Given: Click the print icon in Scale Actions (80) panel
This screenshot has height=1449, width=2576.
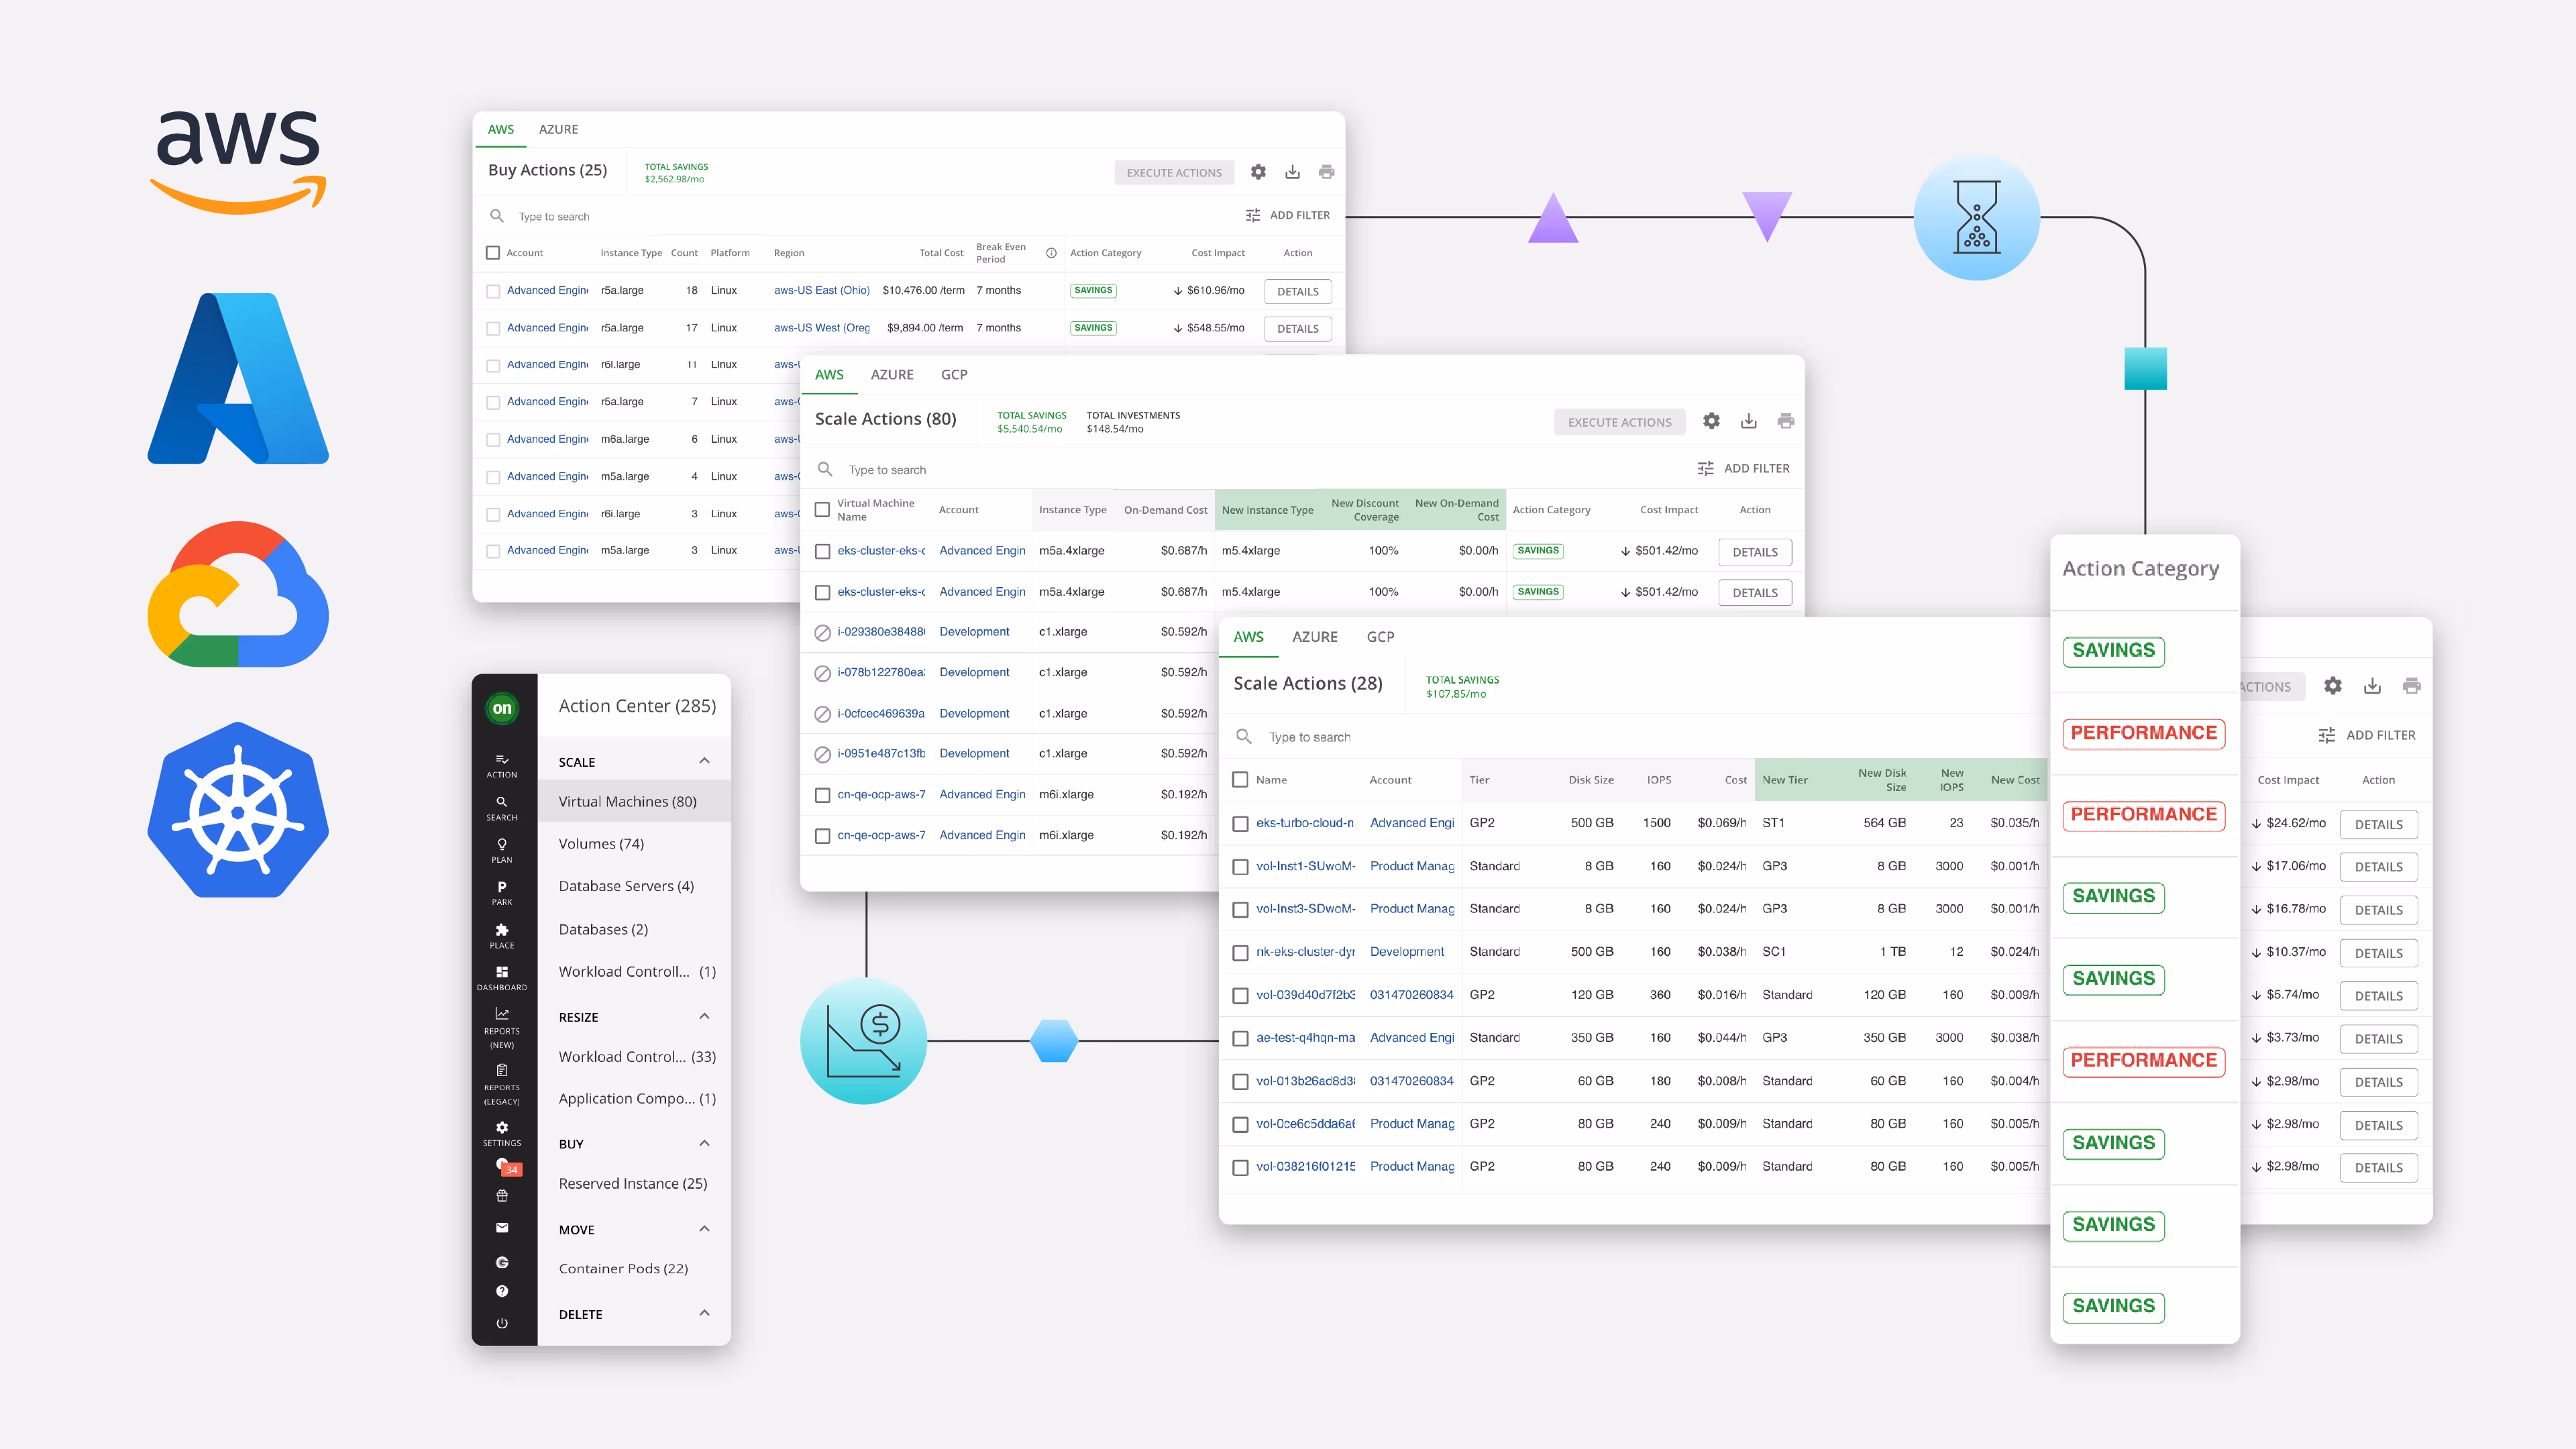Looking at the screenshot, I should (1785, 421).
